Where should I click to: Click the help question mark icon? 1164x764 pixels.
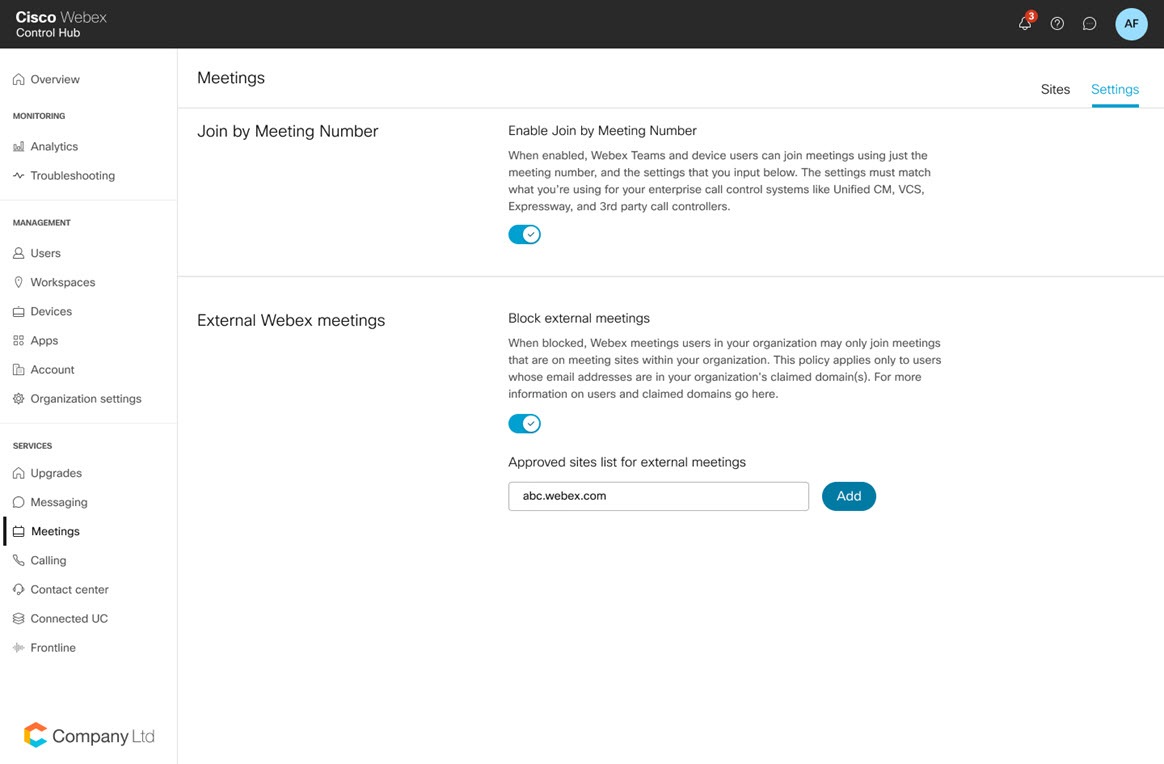1057,24
